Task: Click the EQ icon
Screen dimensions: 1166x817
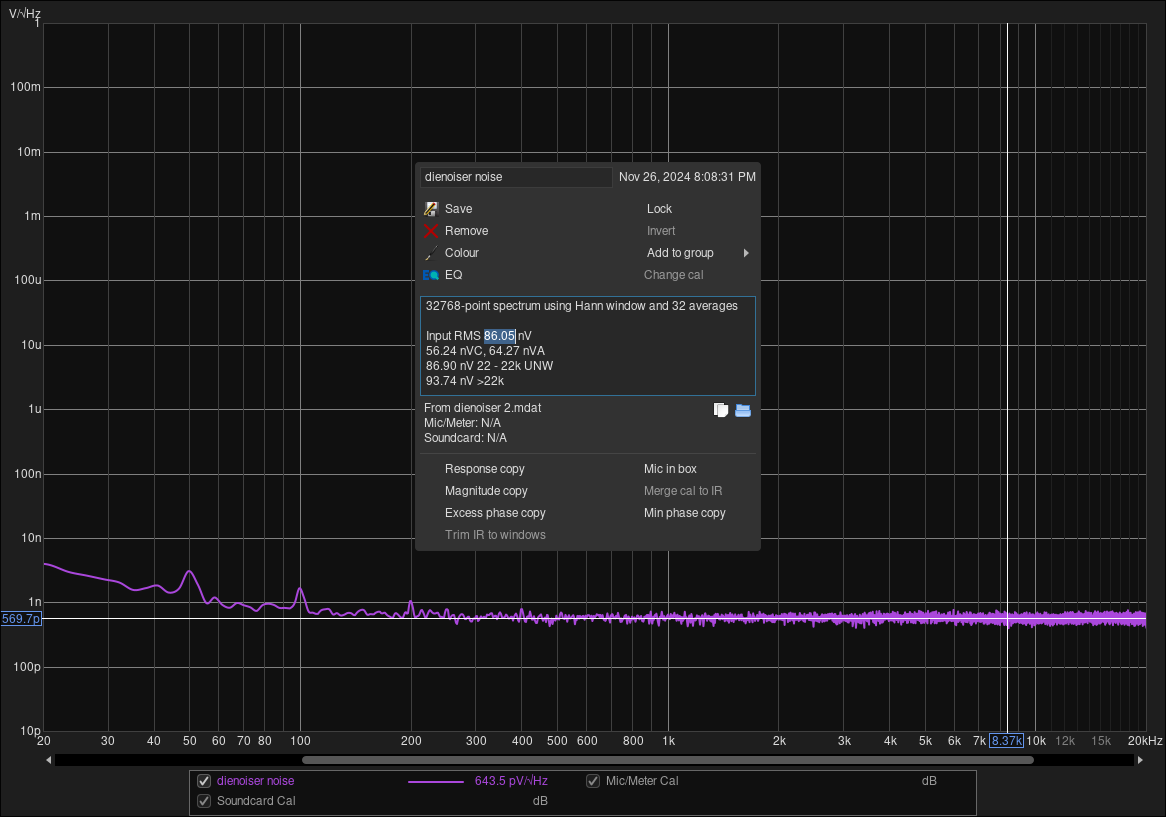Action: [431, 275]
